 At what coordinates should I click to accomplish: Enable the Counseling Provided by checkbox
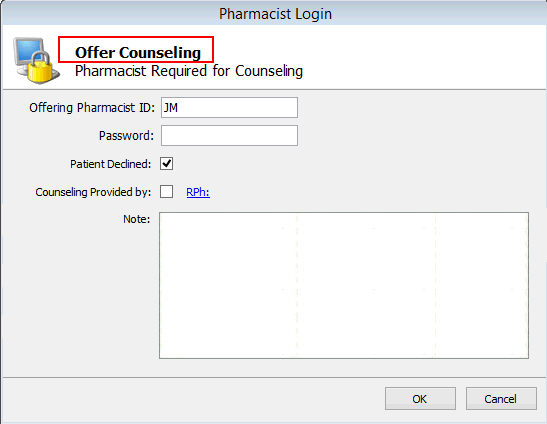pos(166,192)
